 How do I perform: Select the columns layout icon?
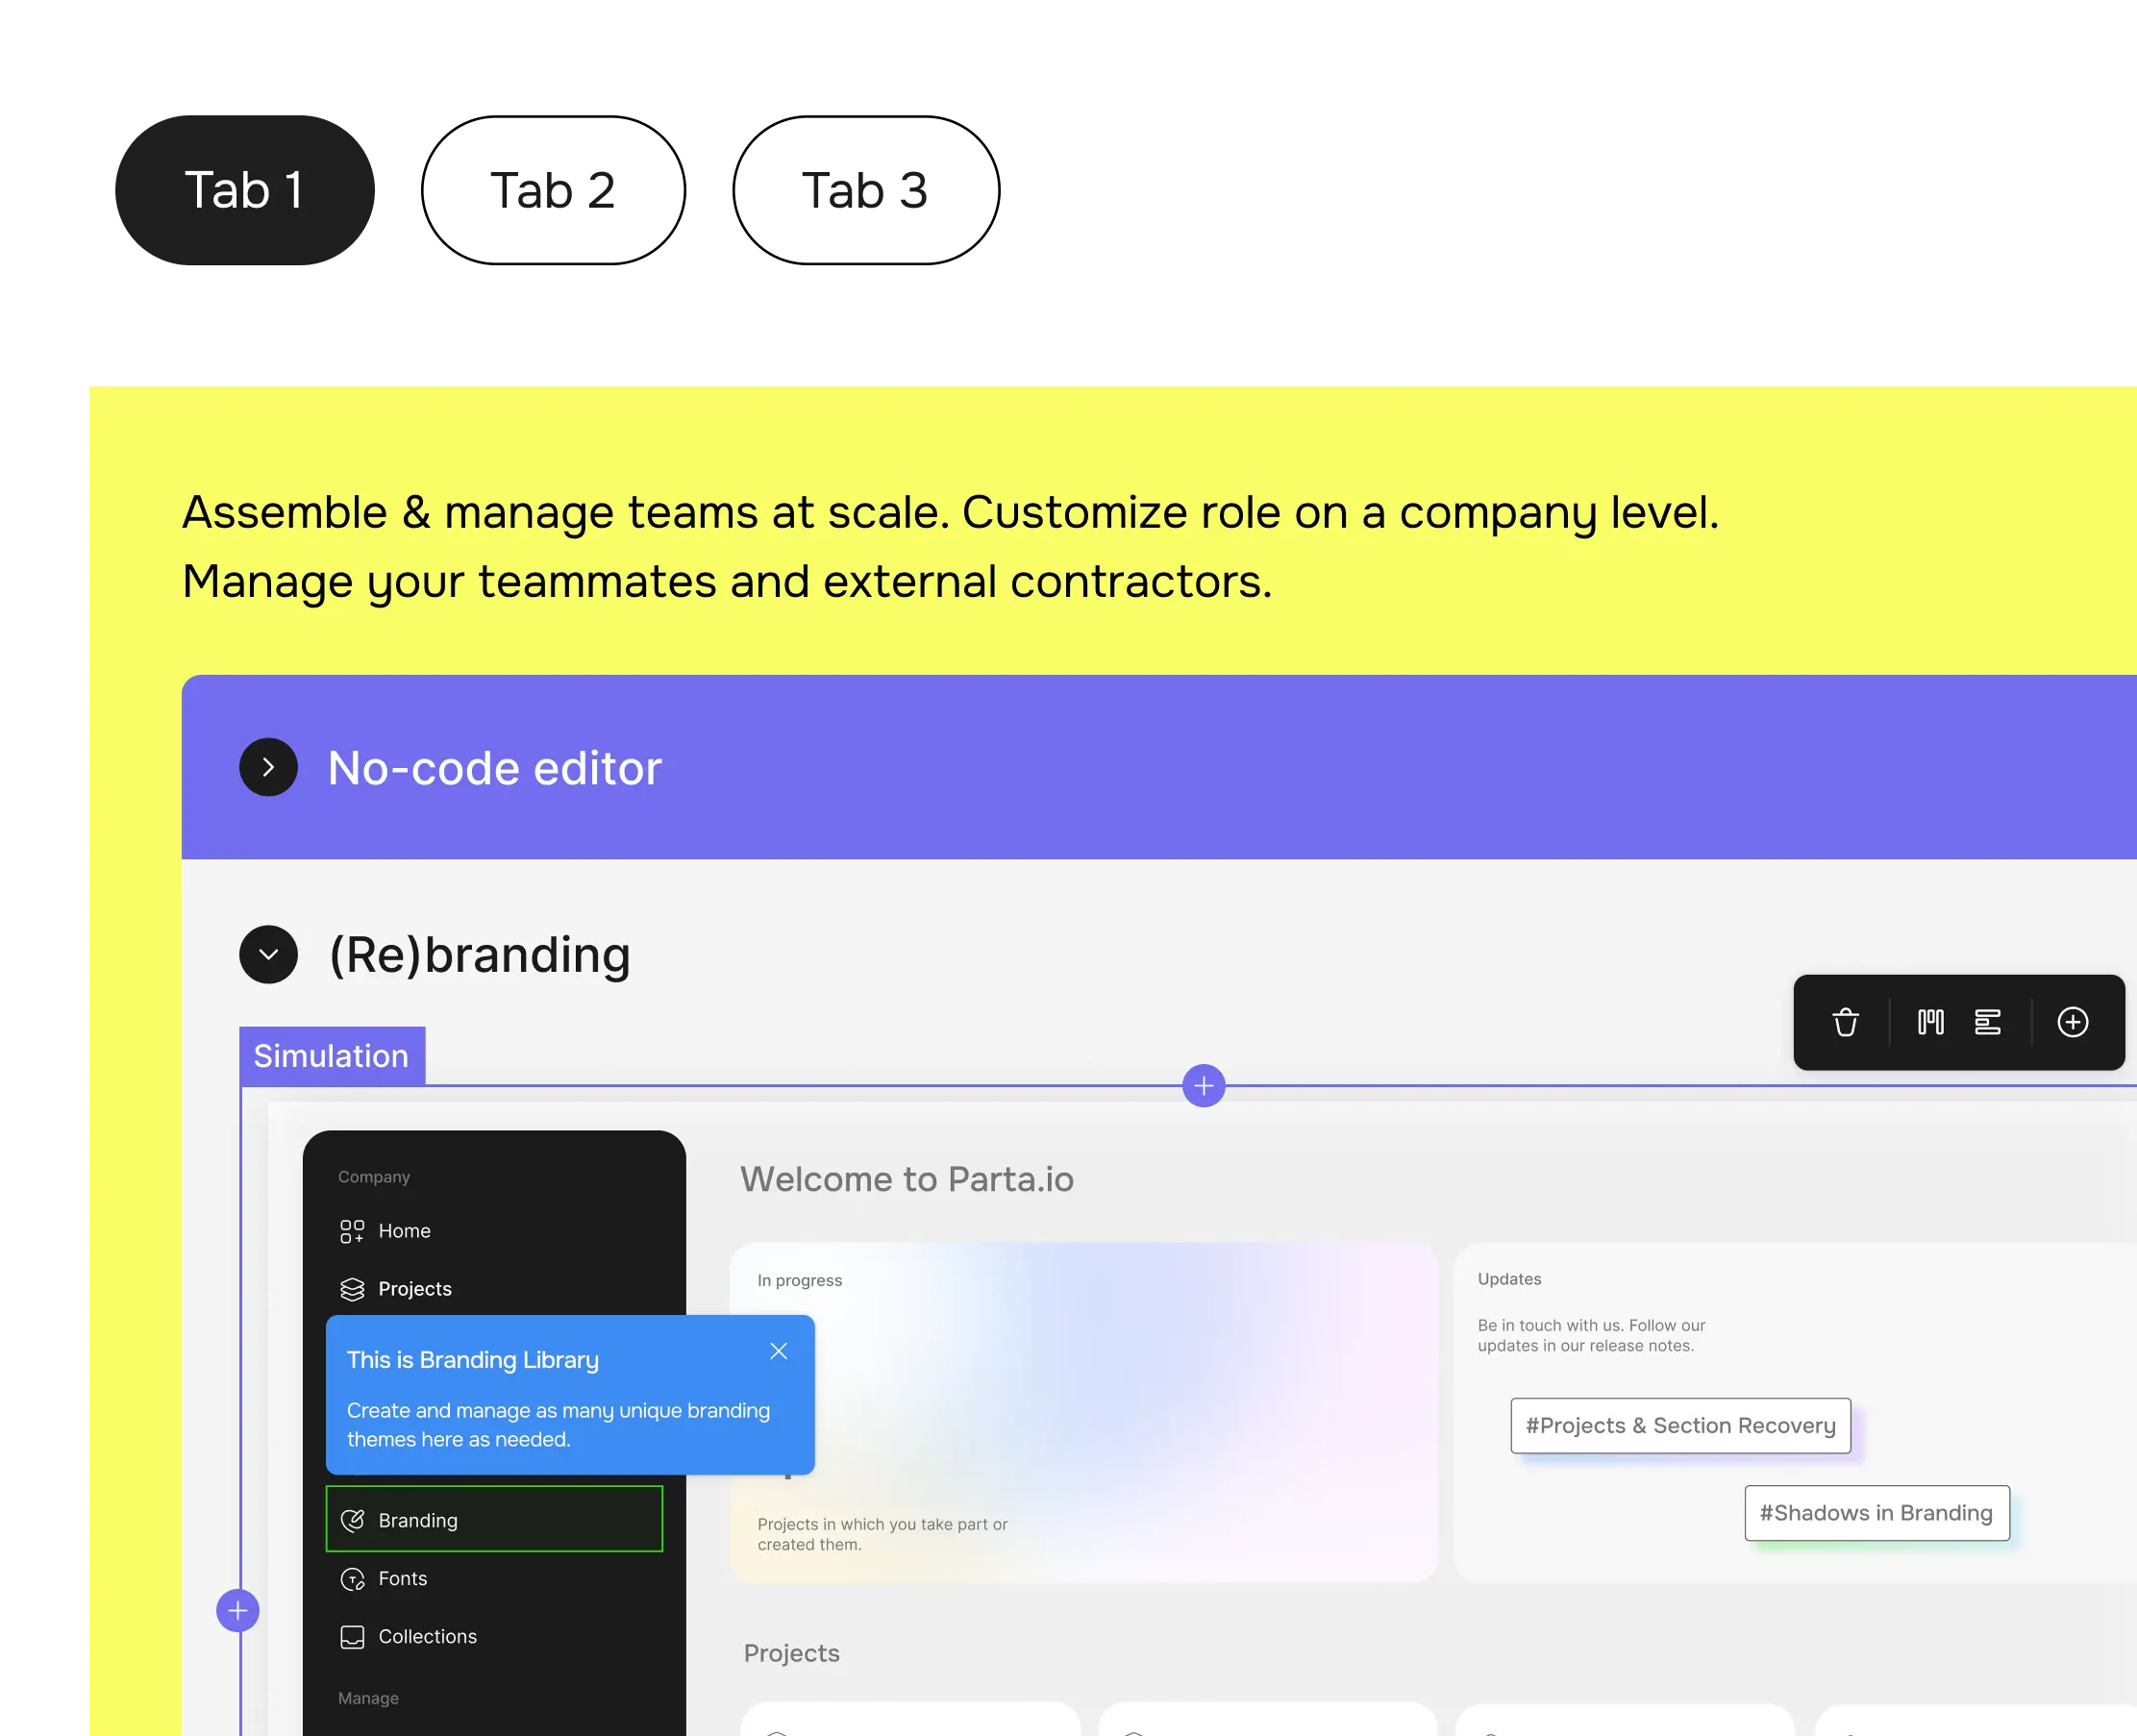click(x=1930, y=1022)
